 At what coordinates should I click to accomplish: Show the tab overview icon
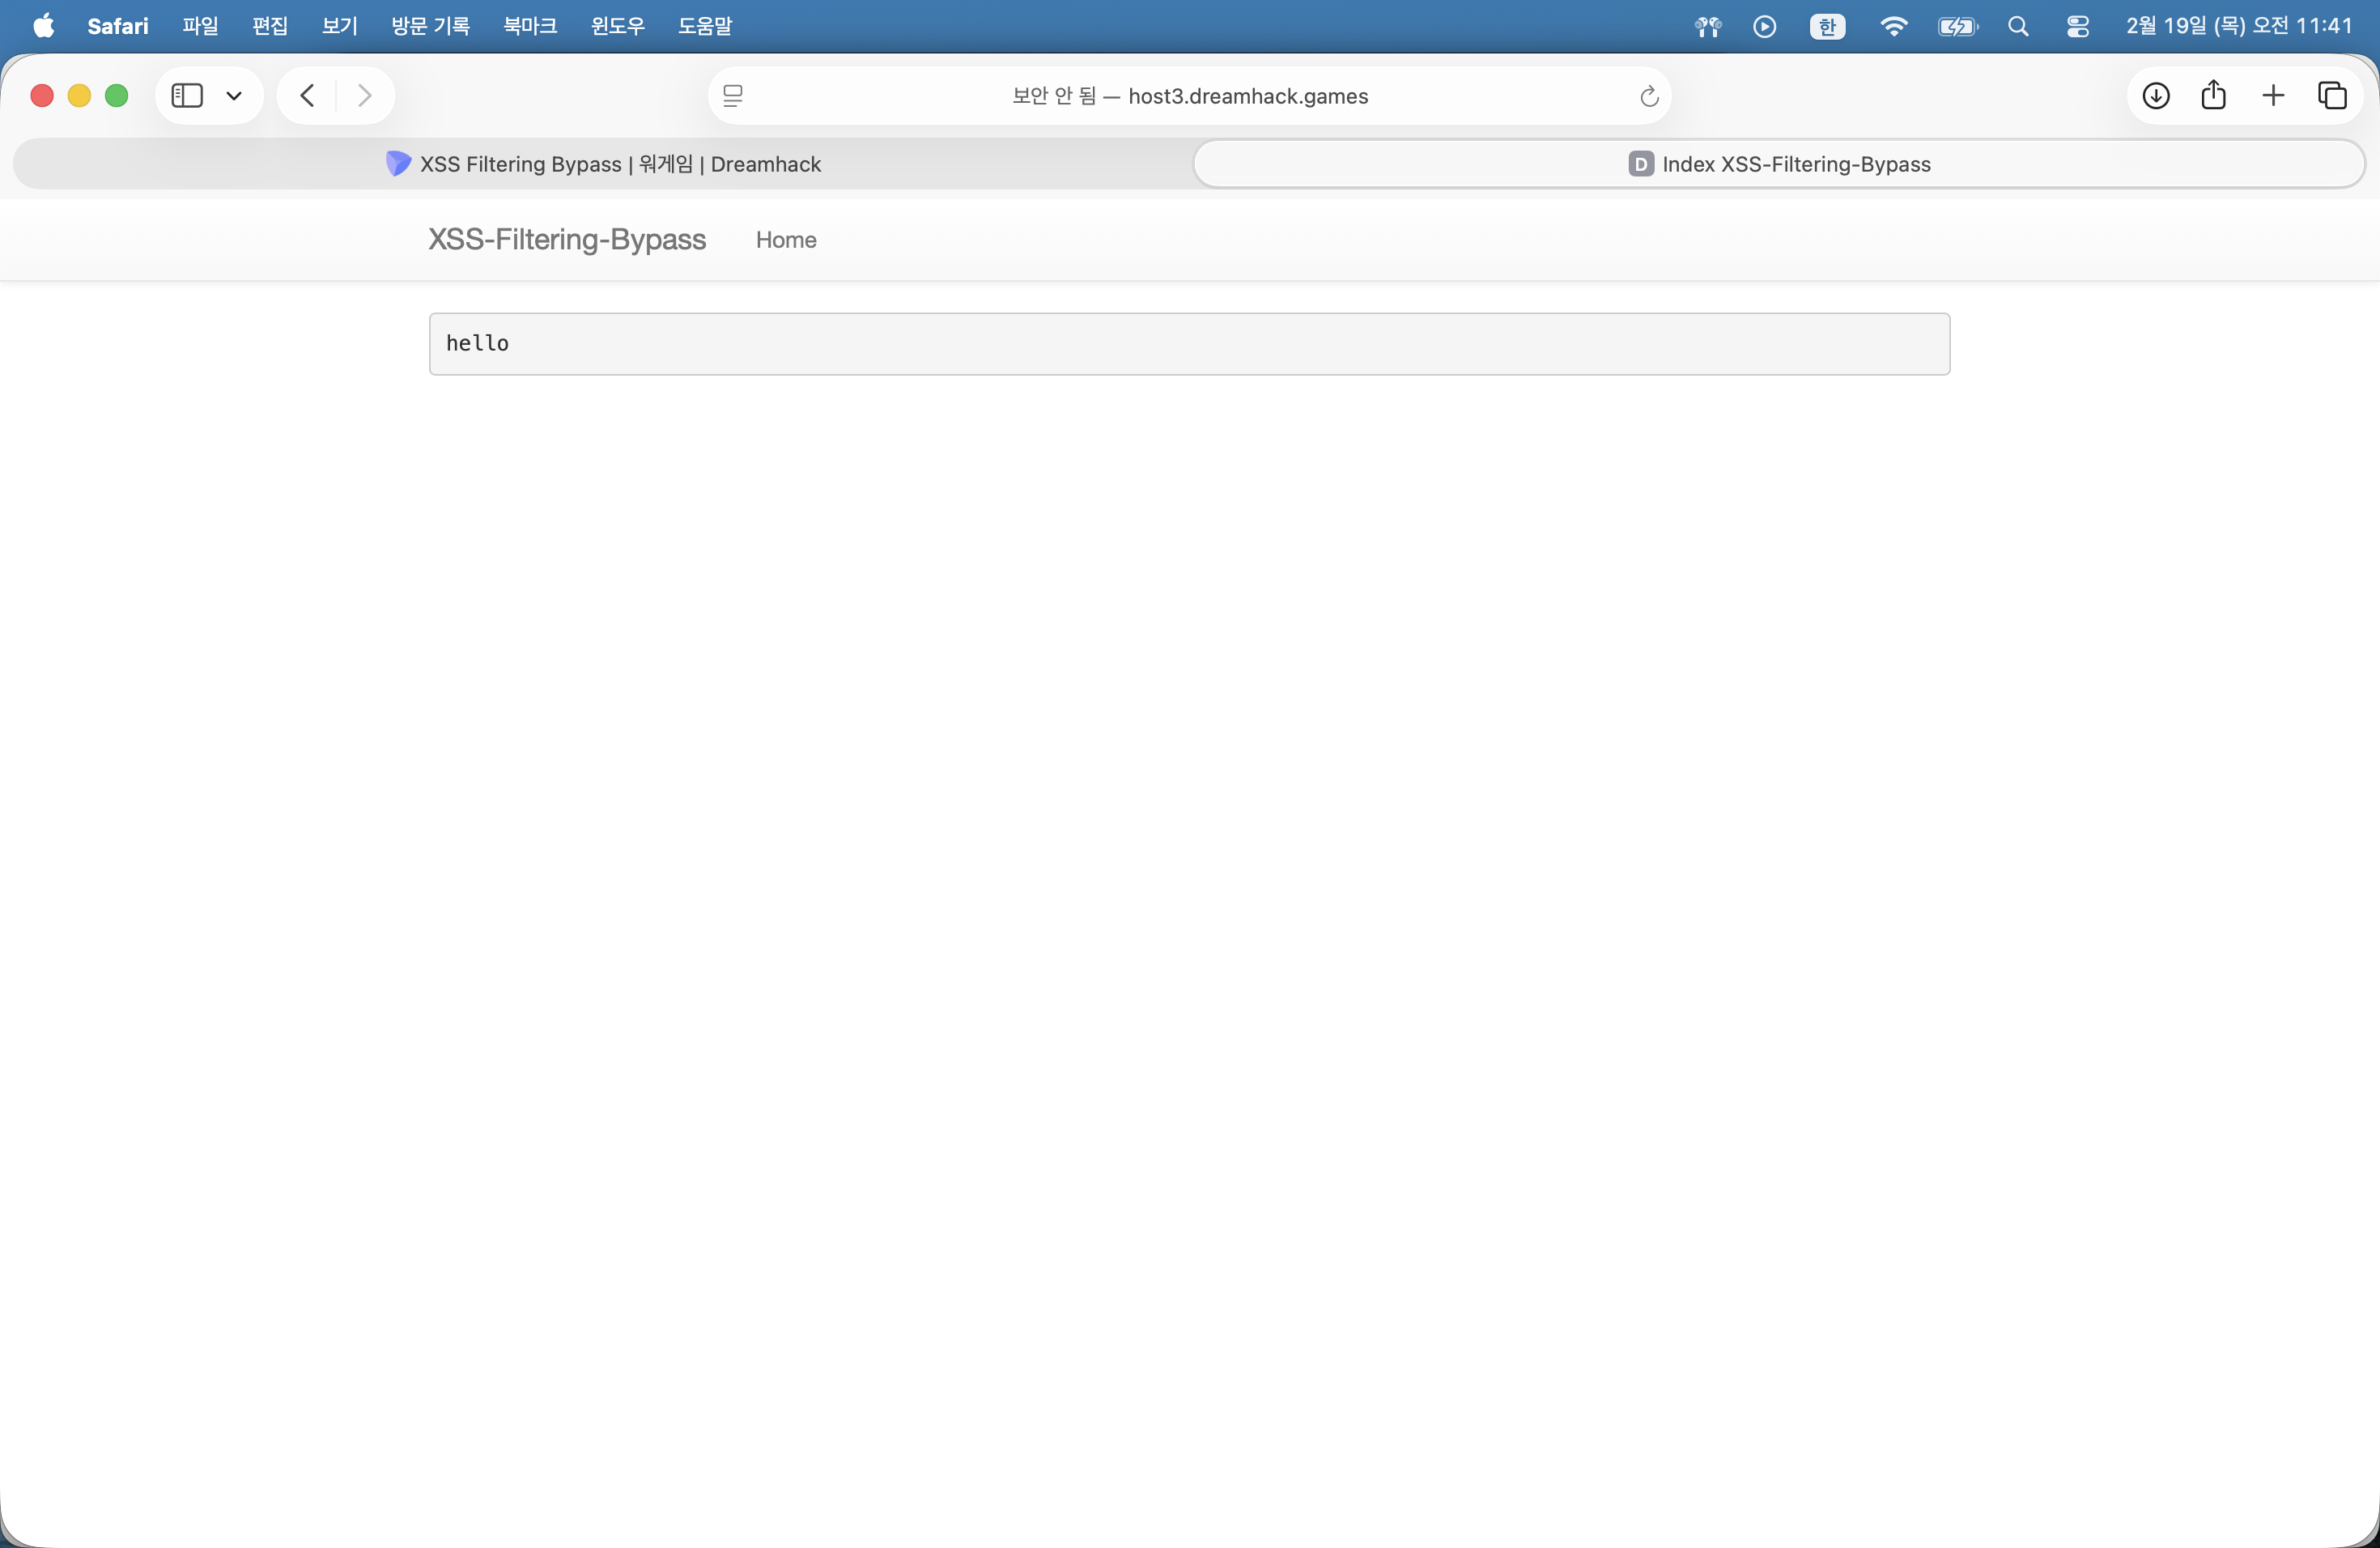tap(2332, 96)
